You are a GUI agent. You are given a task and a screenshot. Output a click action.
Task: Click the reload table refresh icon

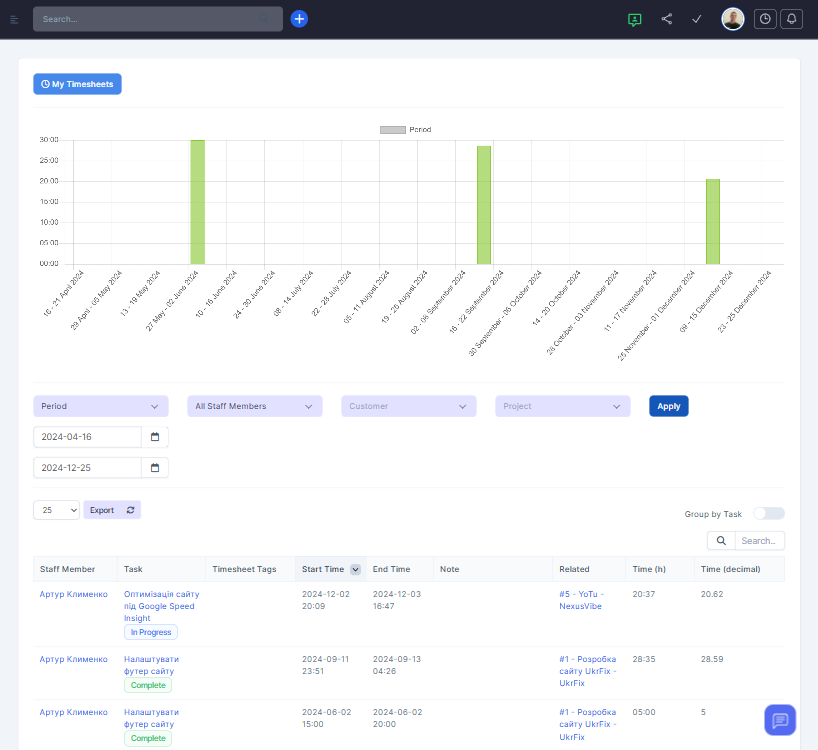coord(130,510)
